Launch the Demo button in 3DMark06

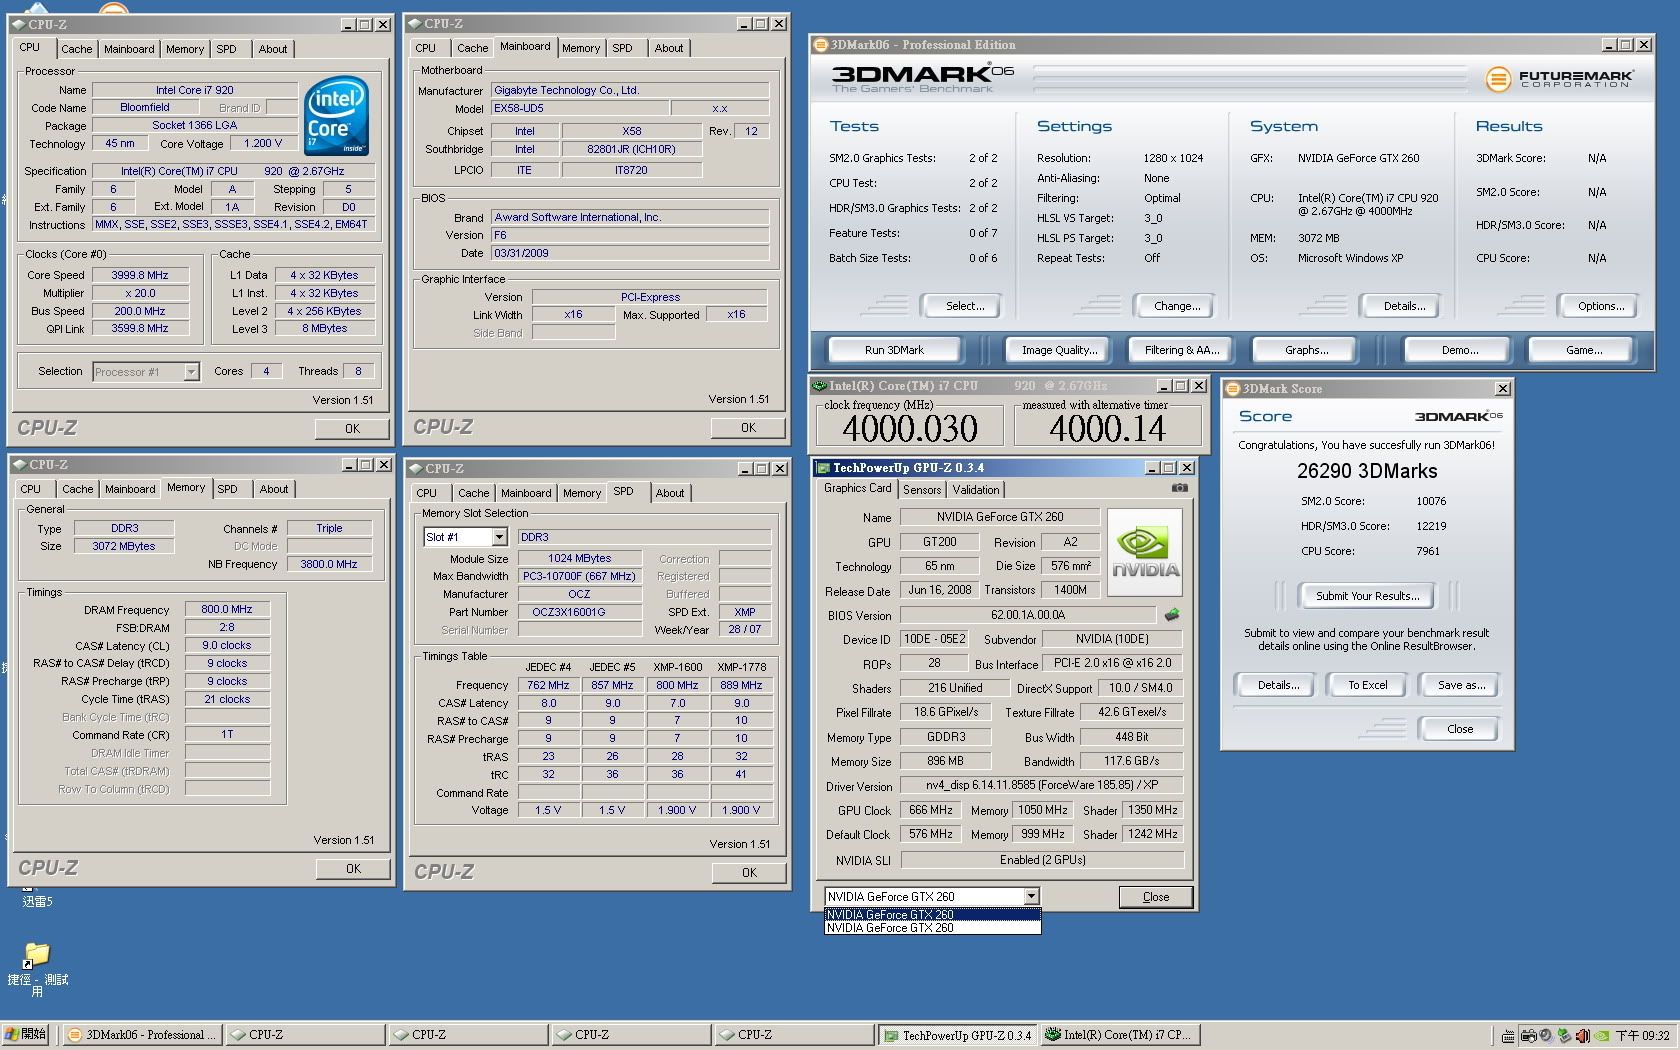coord(1459,350)
